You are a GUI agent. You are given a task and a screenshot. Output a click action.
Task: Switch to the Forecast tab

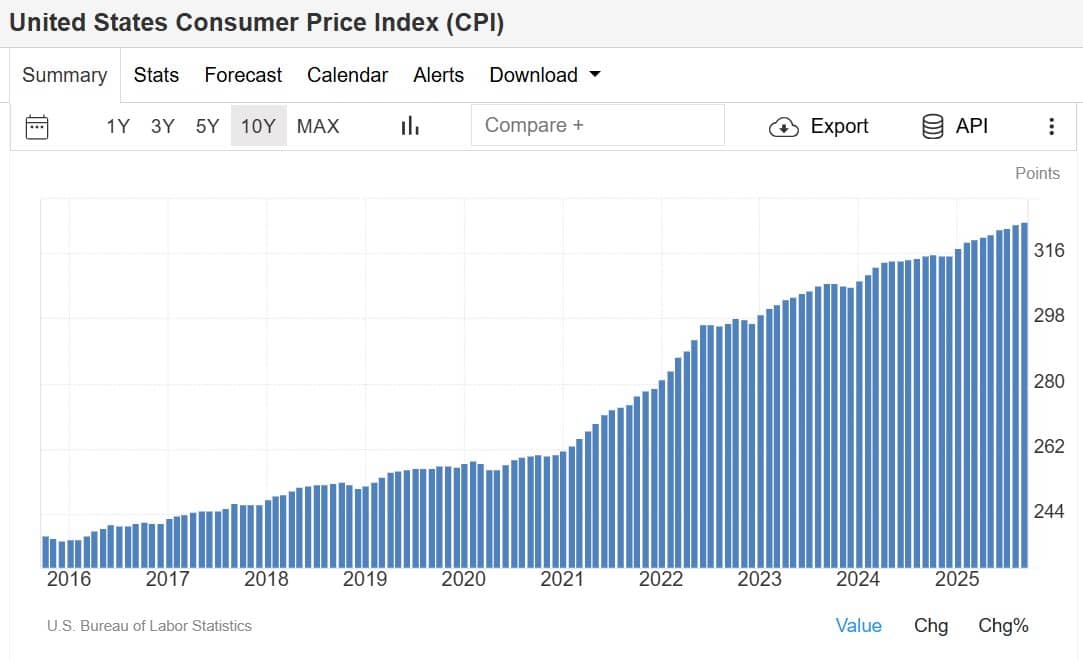tap(243, 75)
